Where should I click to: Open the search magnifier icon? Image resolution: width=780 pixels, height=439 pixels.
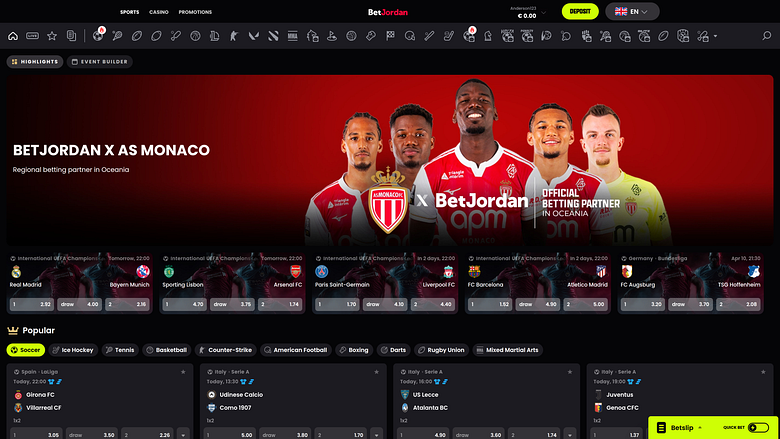pos(767,36)
